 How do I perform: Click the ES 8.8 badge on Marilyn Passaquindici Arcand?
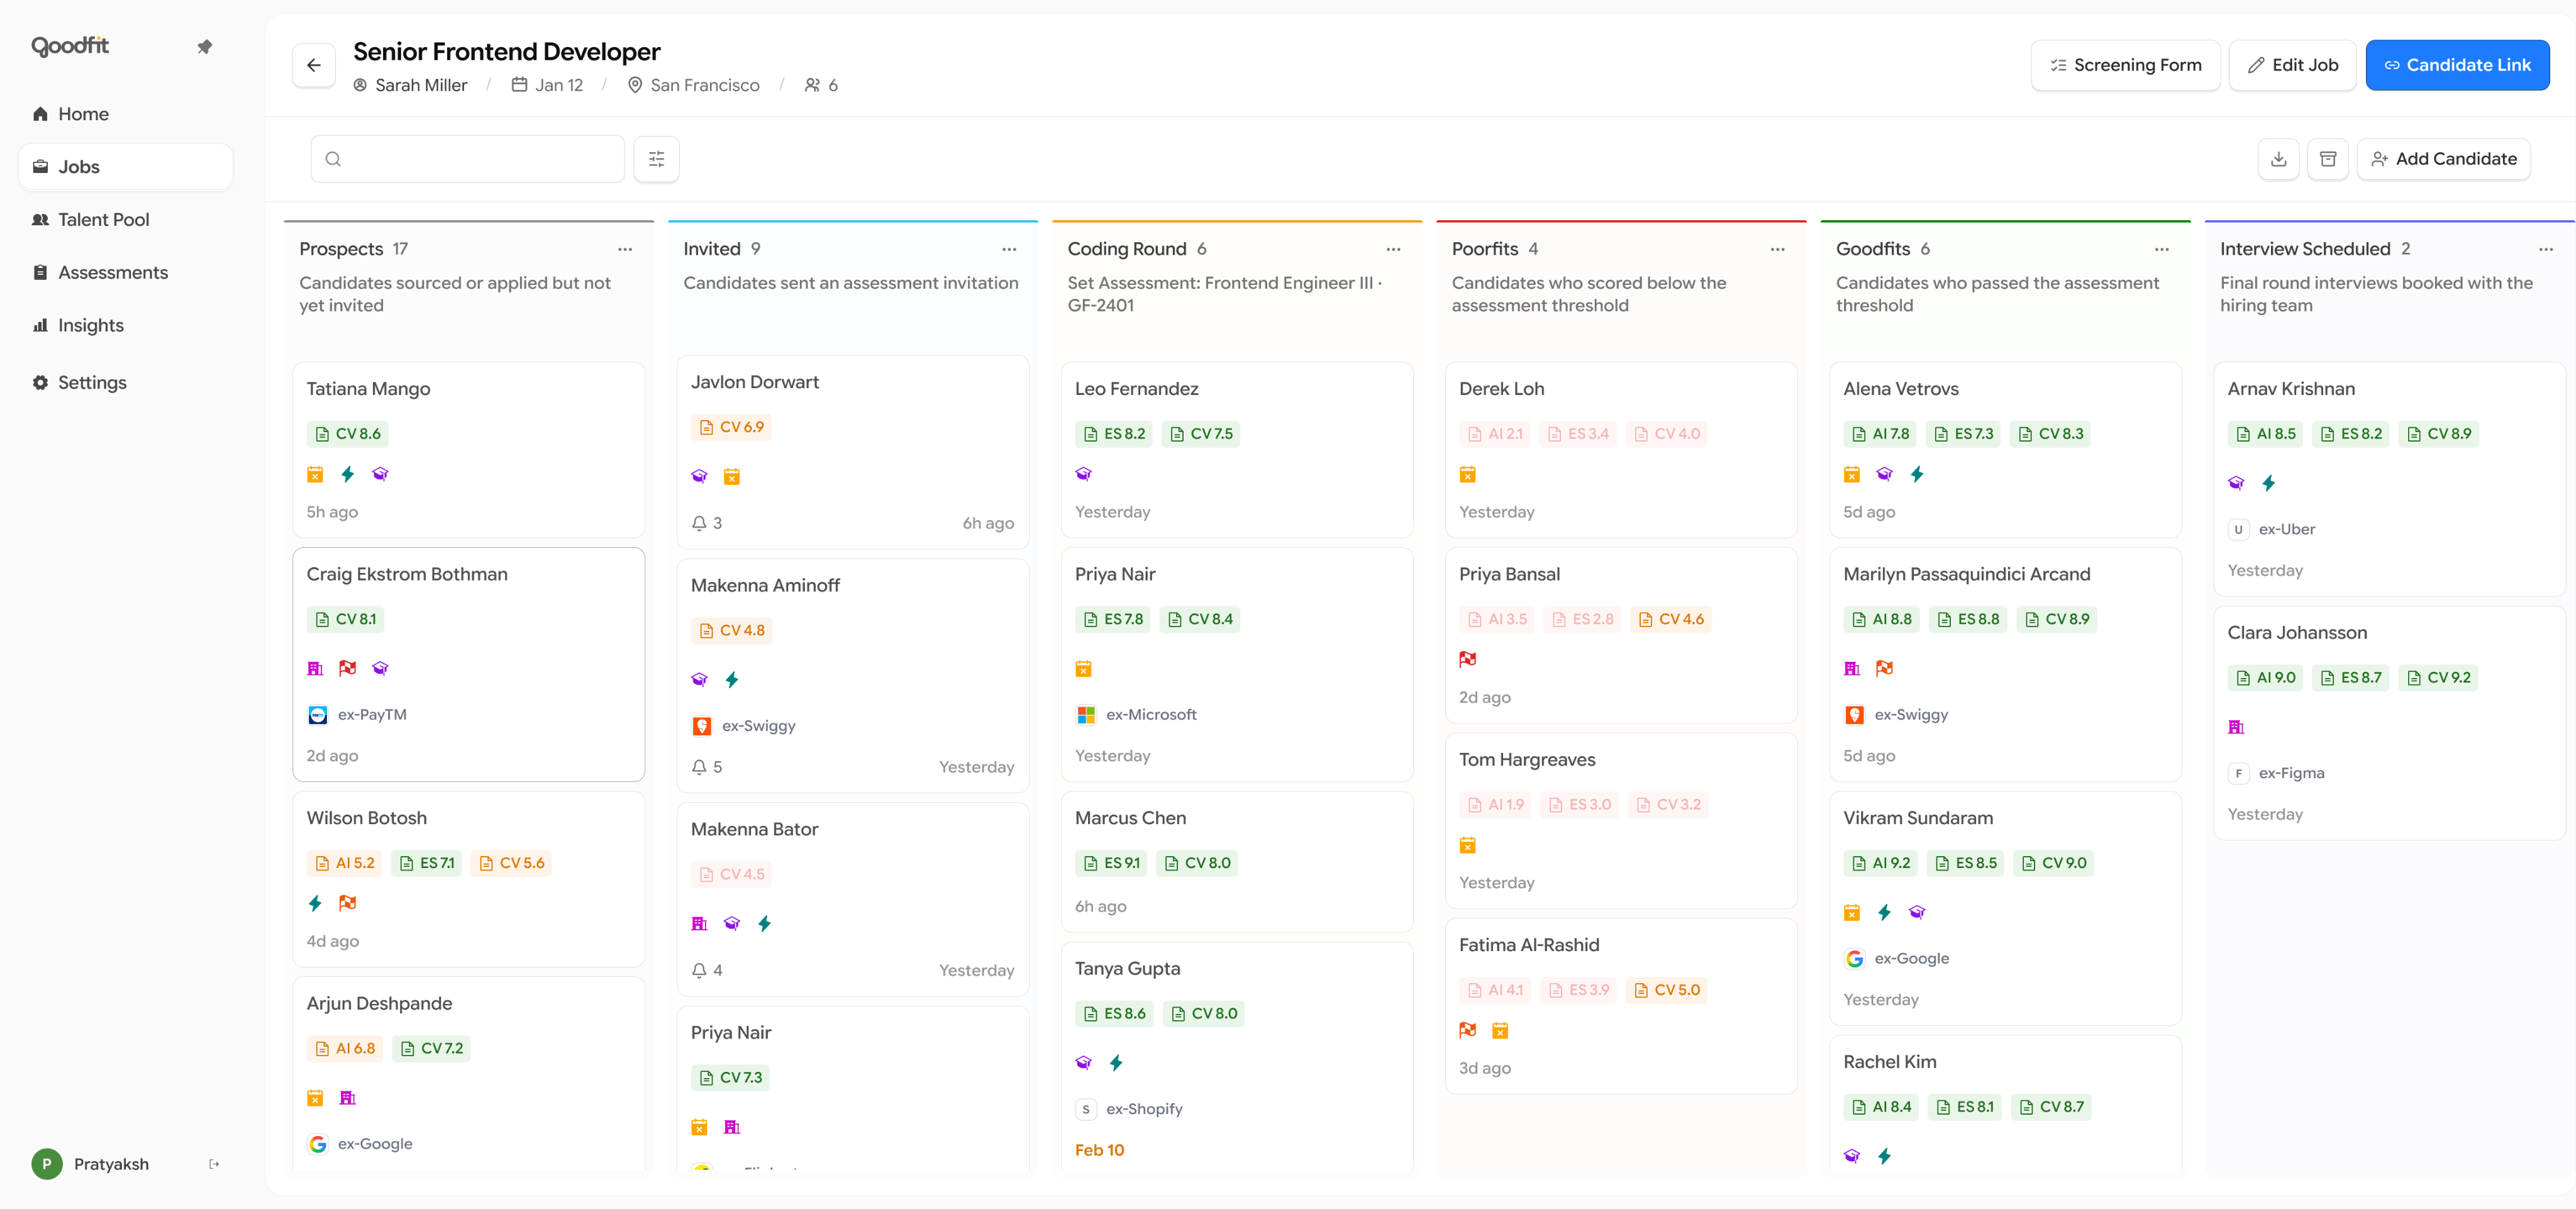(1967, 619)
